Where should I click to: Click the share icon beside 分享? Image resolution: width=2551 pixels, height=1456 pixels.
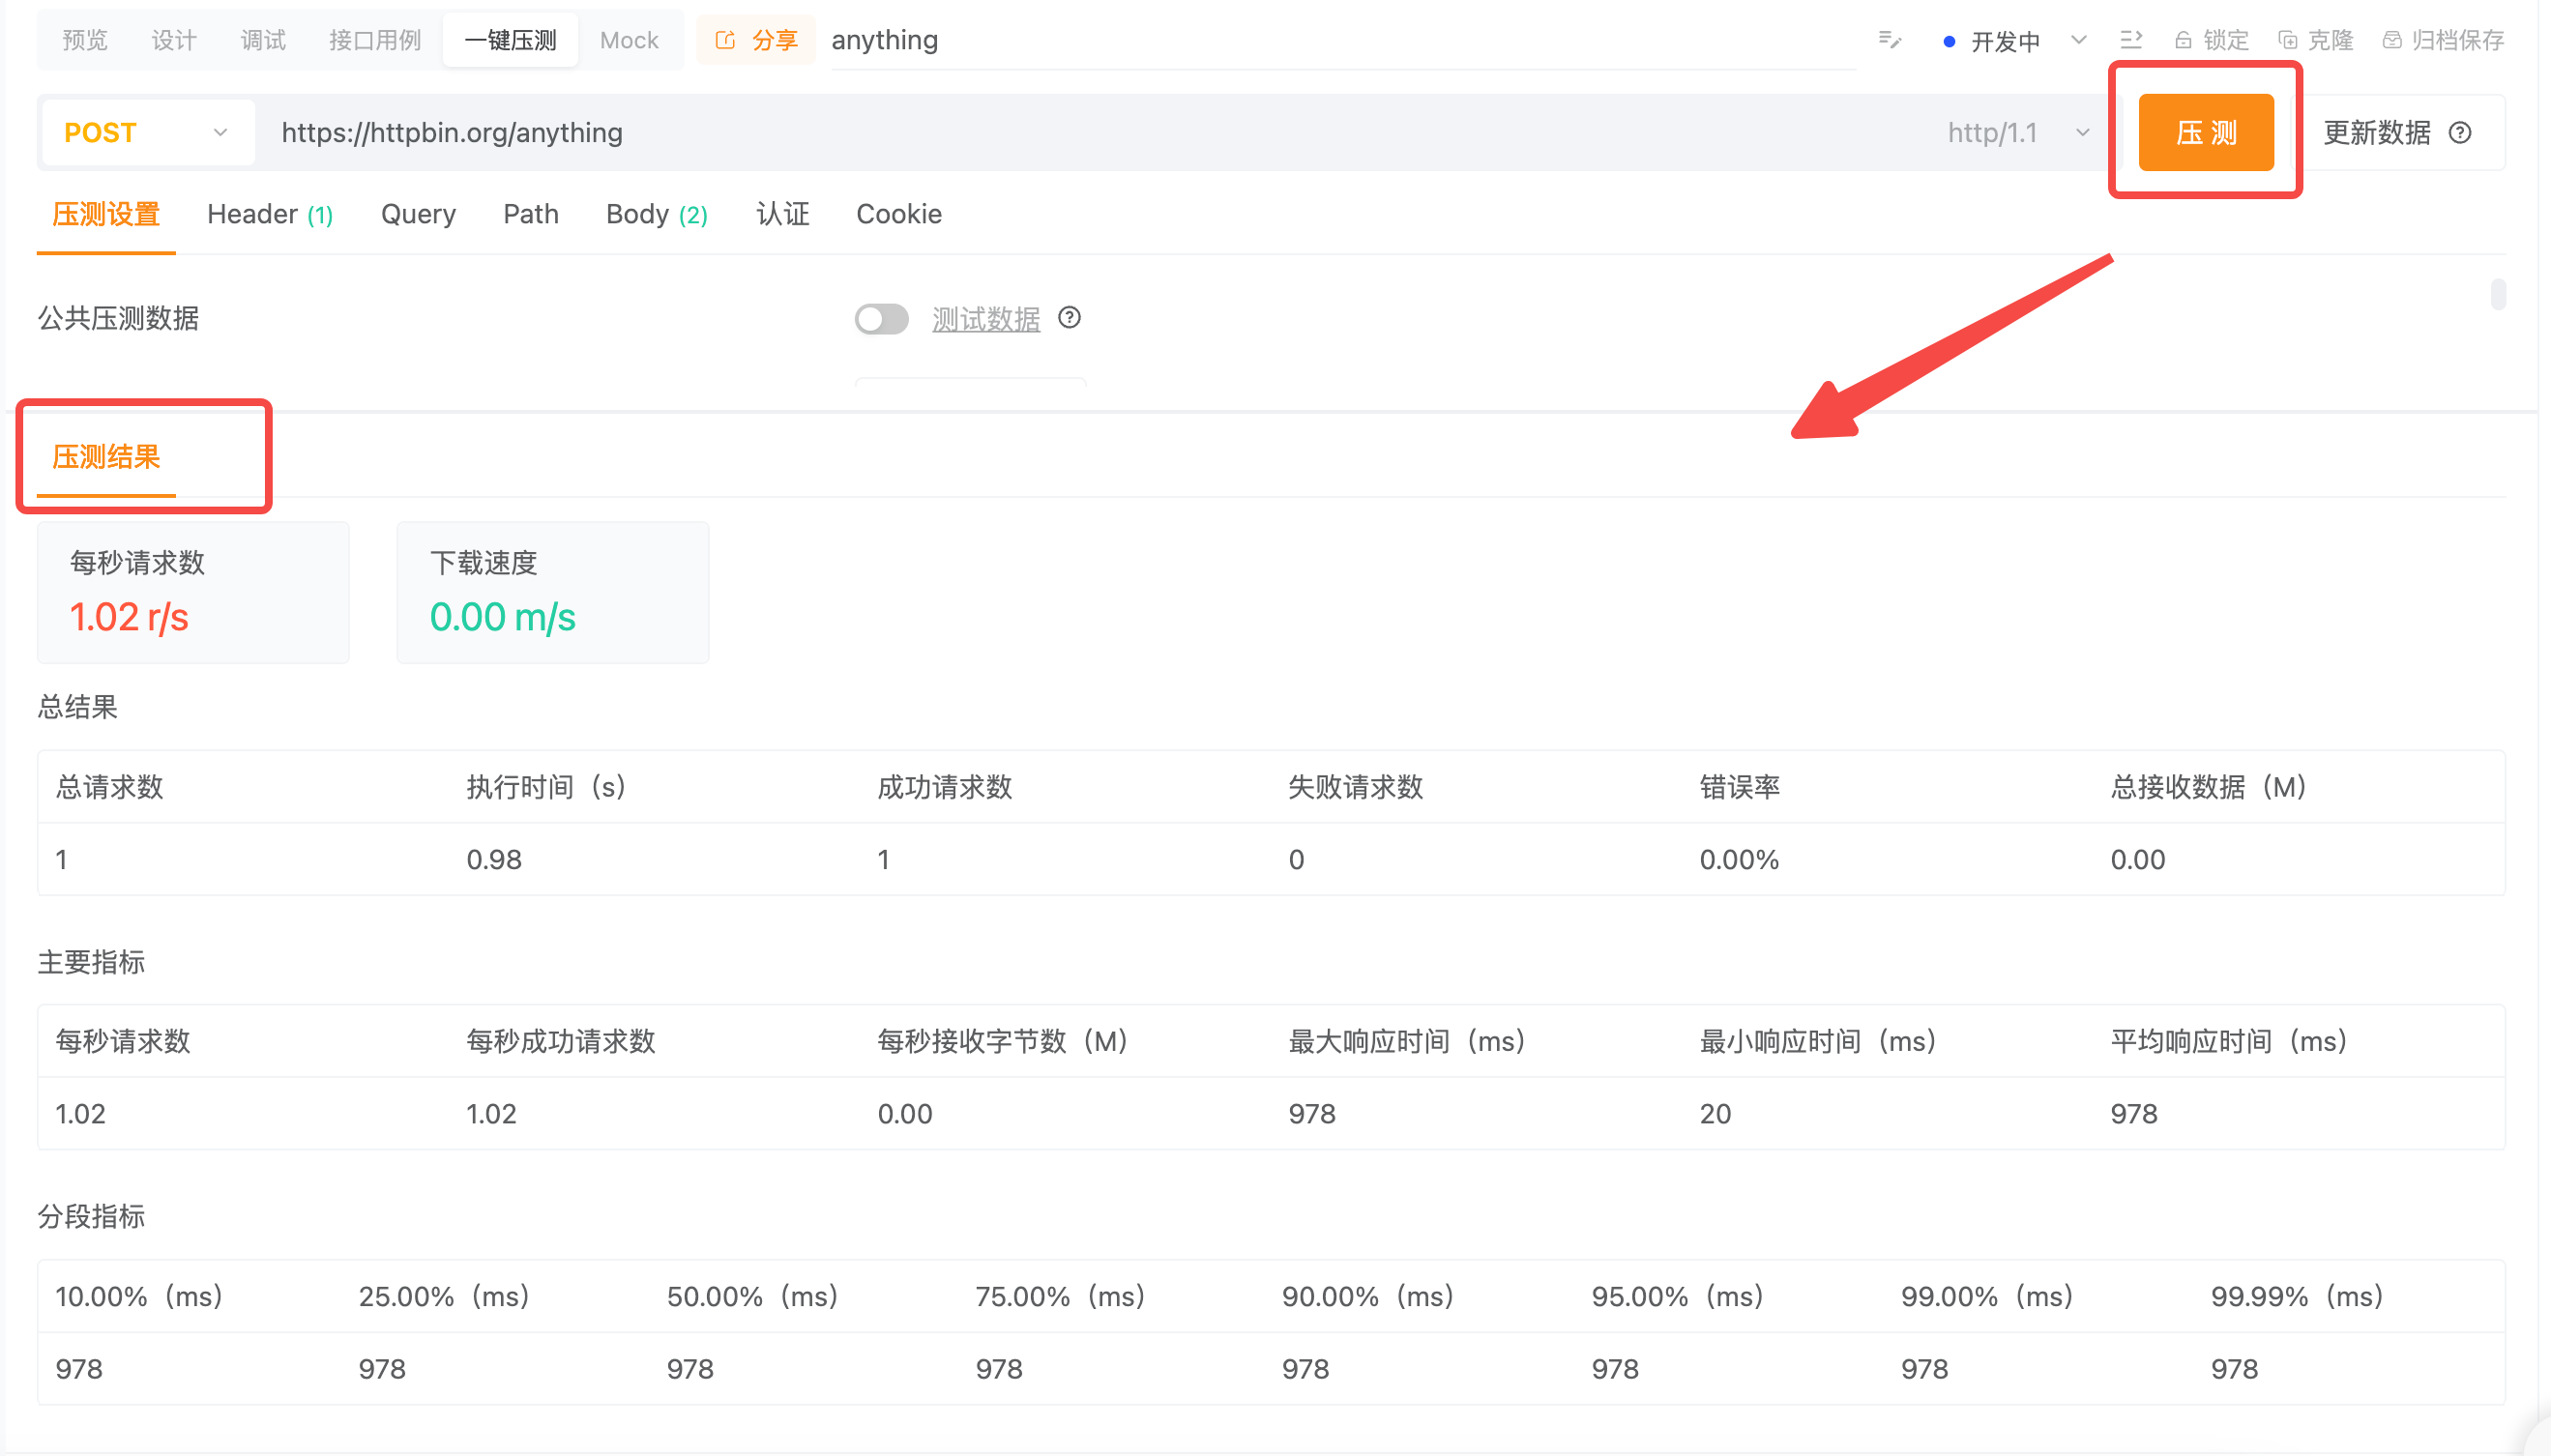click(x=725, y=40)
